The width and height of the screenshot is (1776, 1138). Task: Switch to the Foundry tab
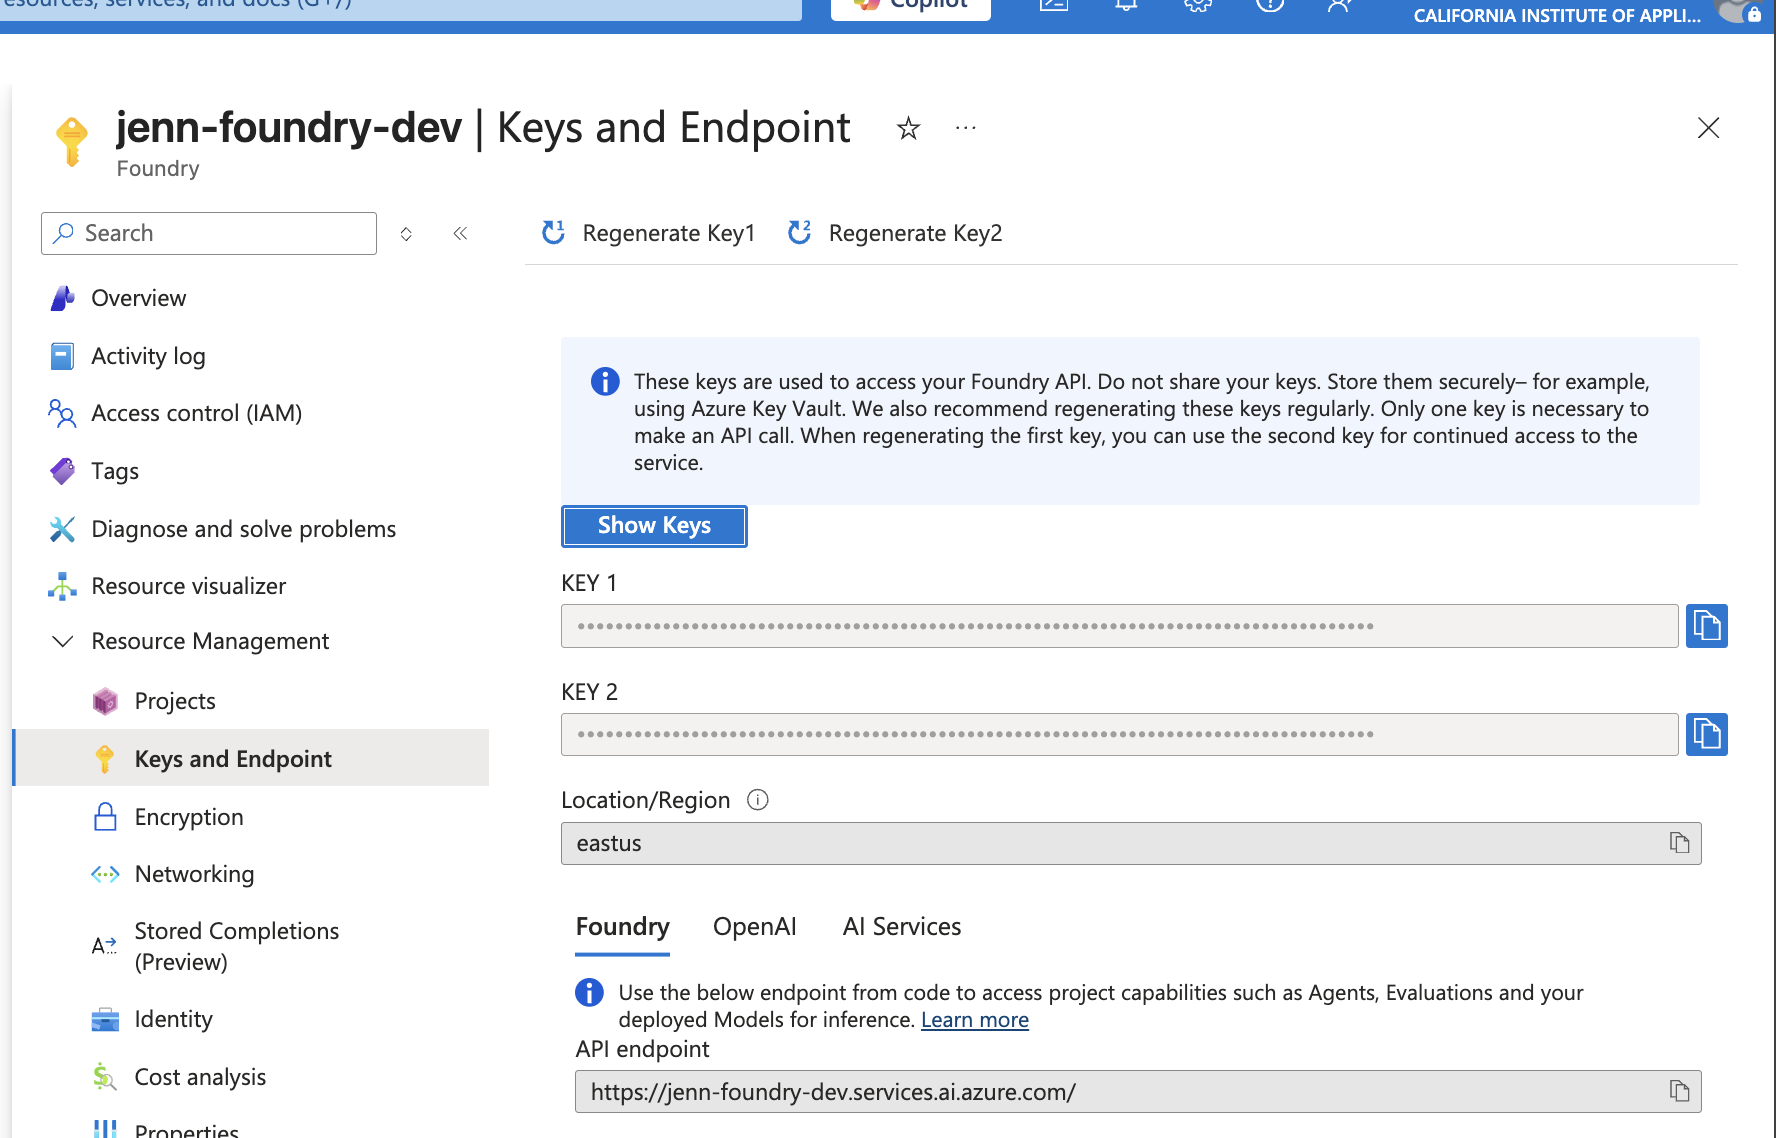pyautogui.click(x=622, y=927)
